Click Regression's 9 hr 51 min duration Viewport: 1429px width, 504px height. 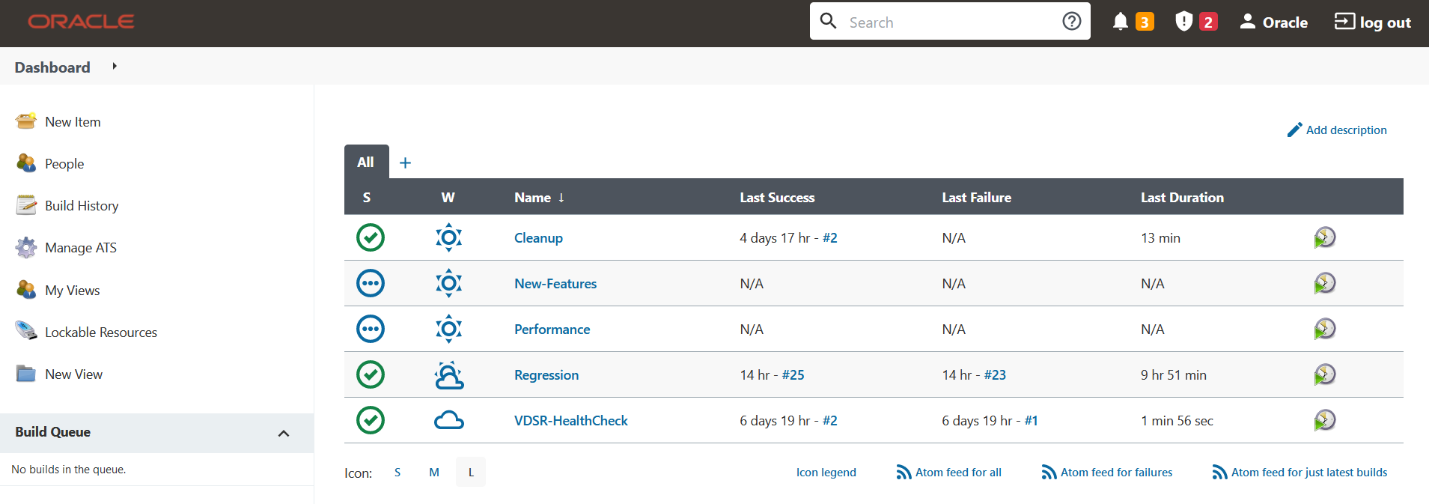[1174, 375]
